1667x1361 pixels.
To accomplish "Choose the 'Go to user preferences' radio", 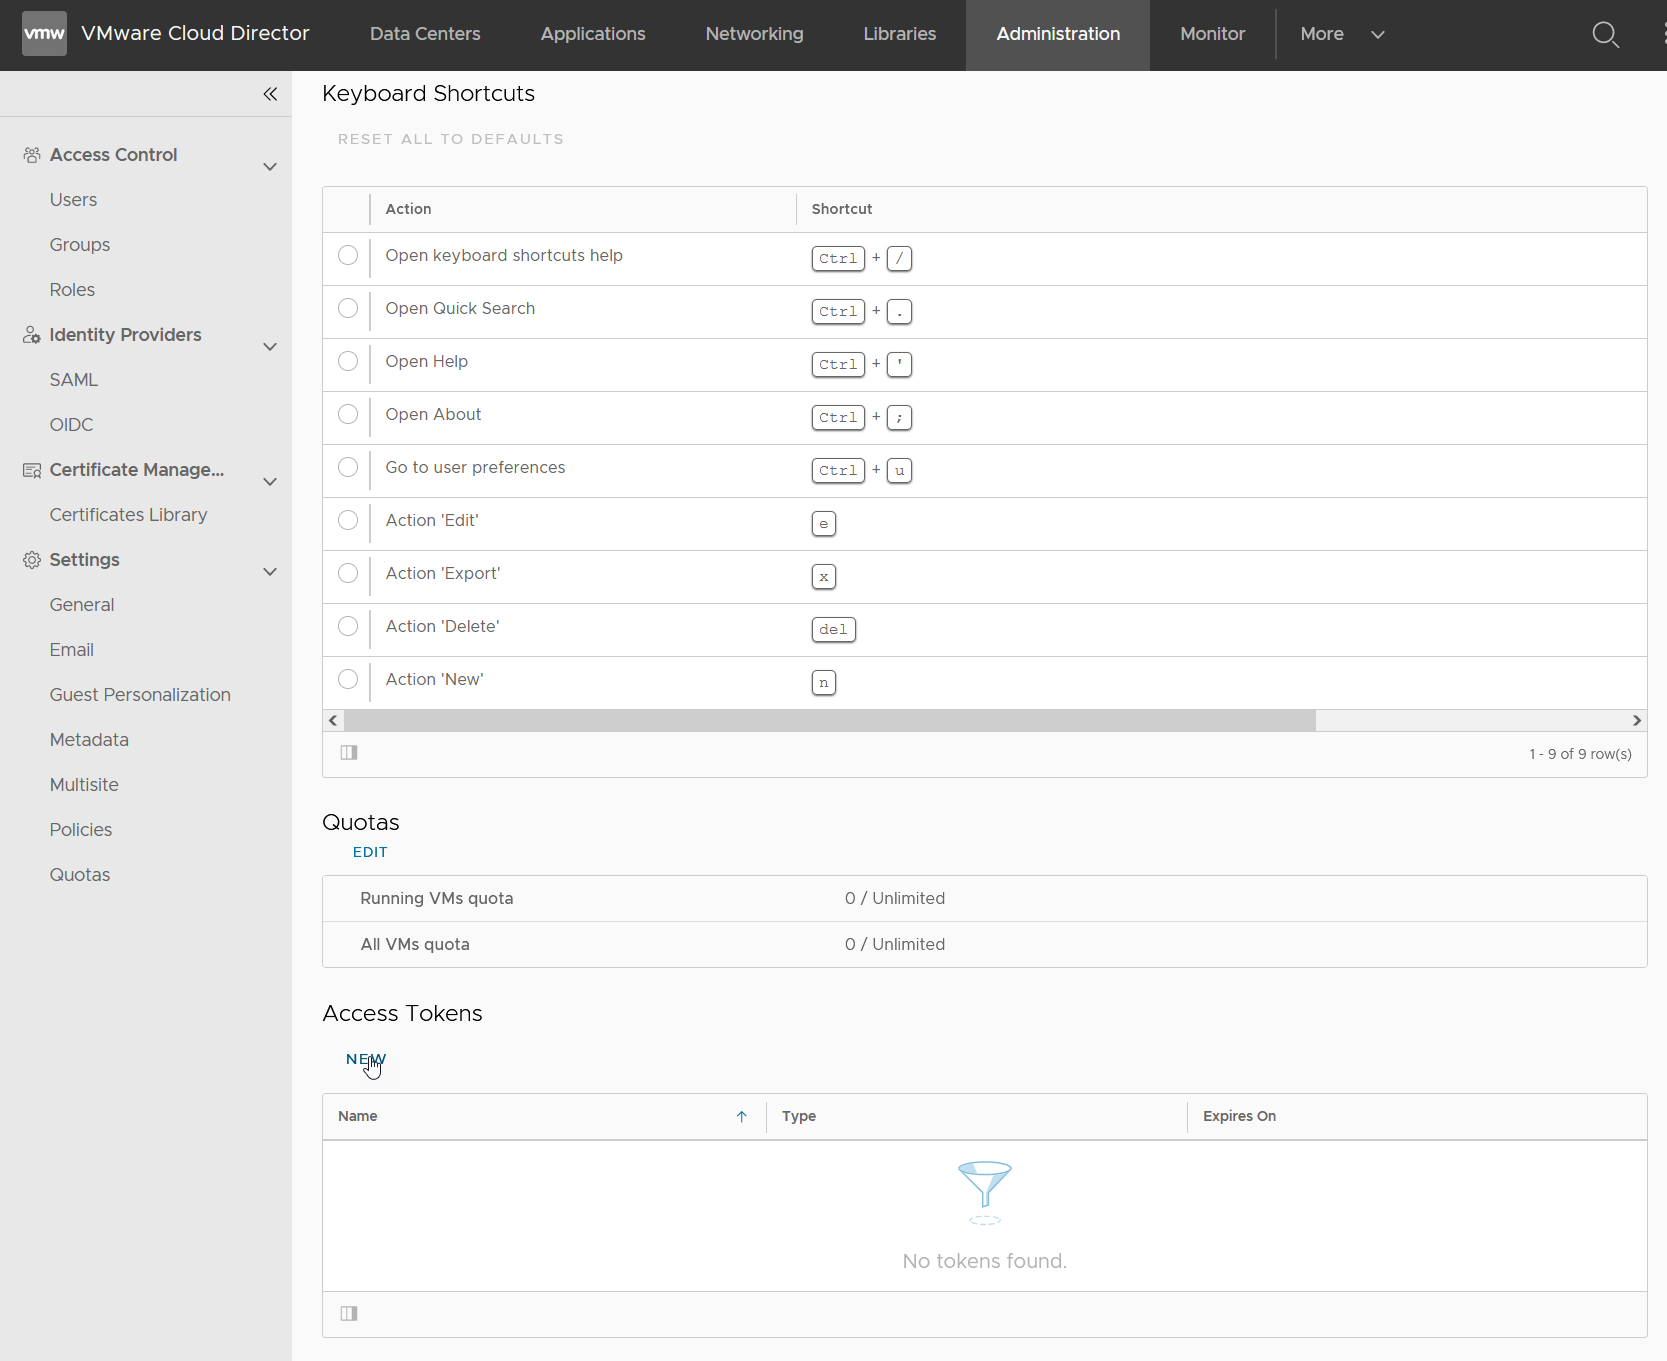I will tap(348, 468).
